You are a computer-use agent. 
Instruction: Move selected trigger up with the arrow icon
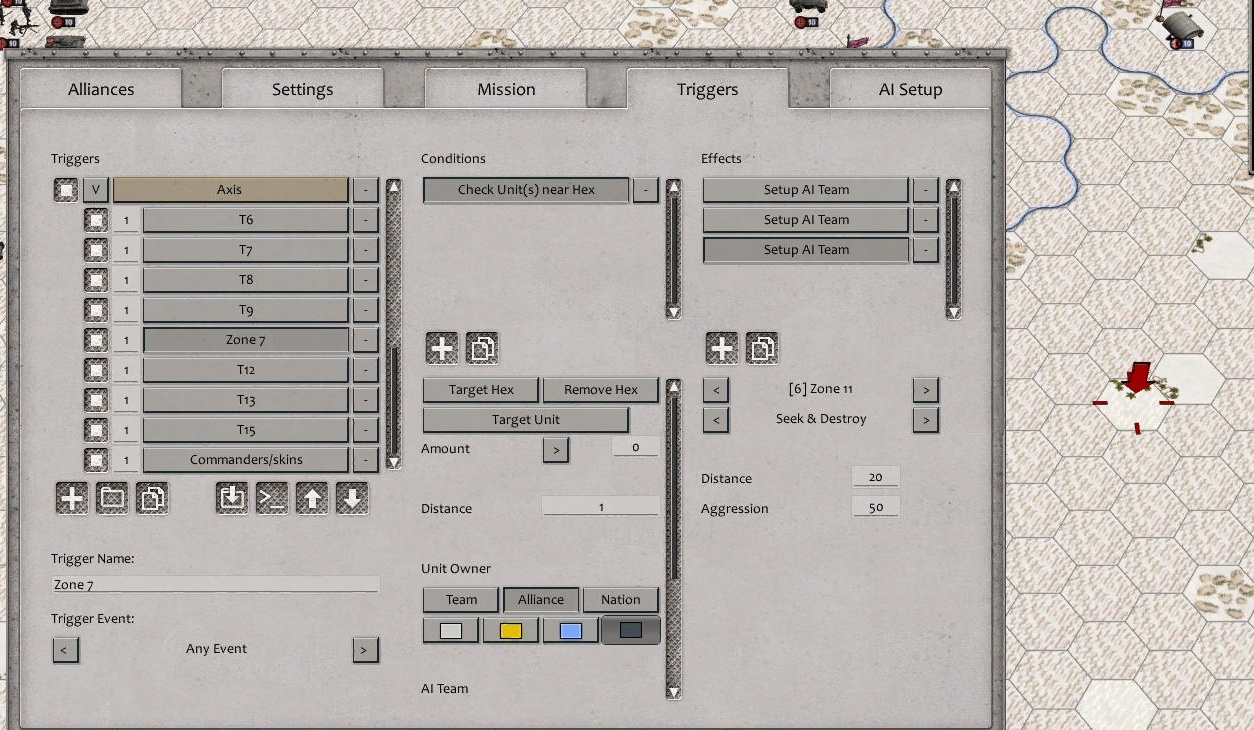[312, 497]
